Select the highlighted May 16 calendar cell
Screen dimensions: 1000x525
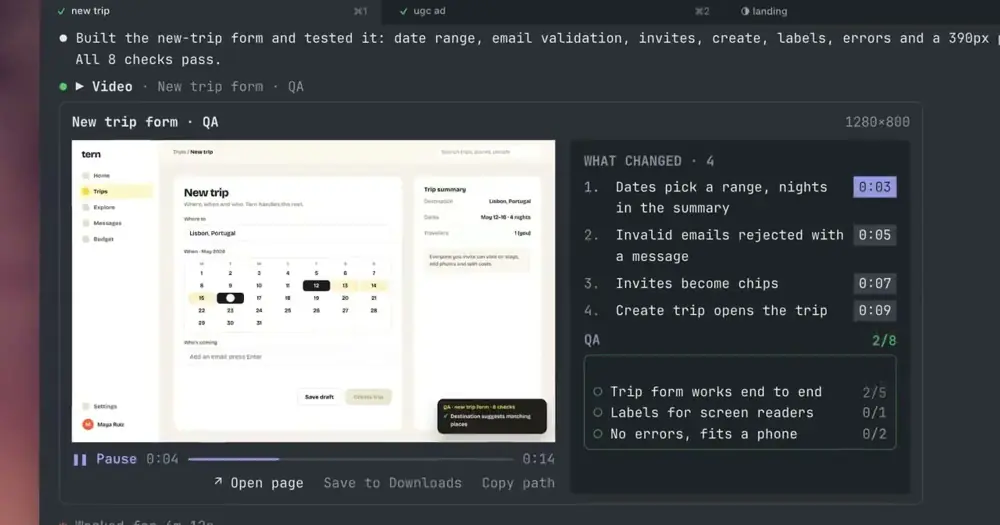(230, 298)
